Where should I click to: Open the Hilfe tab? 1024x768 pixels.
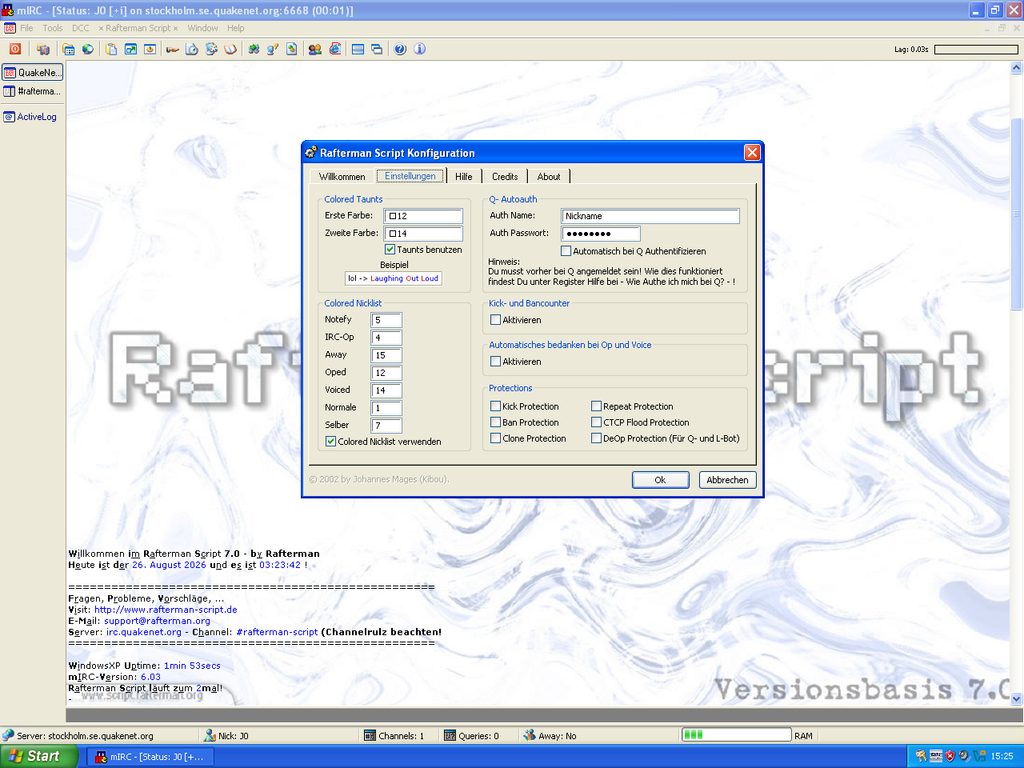(x=464, y=176)
